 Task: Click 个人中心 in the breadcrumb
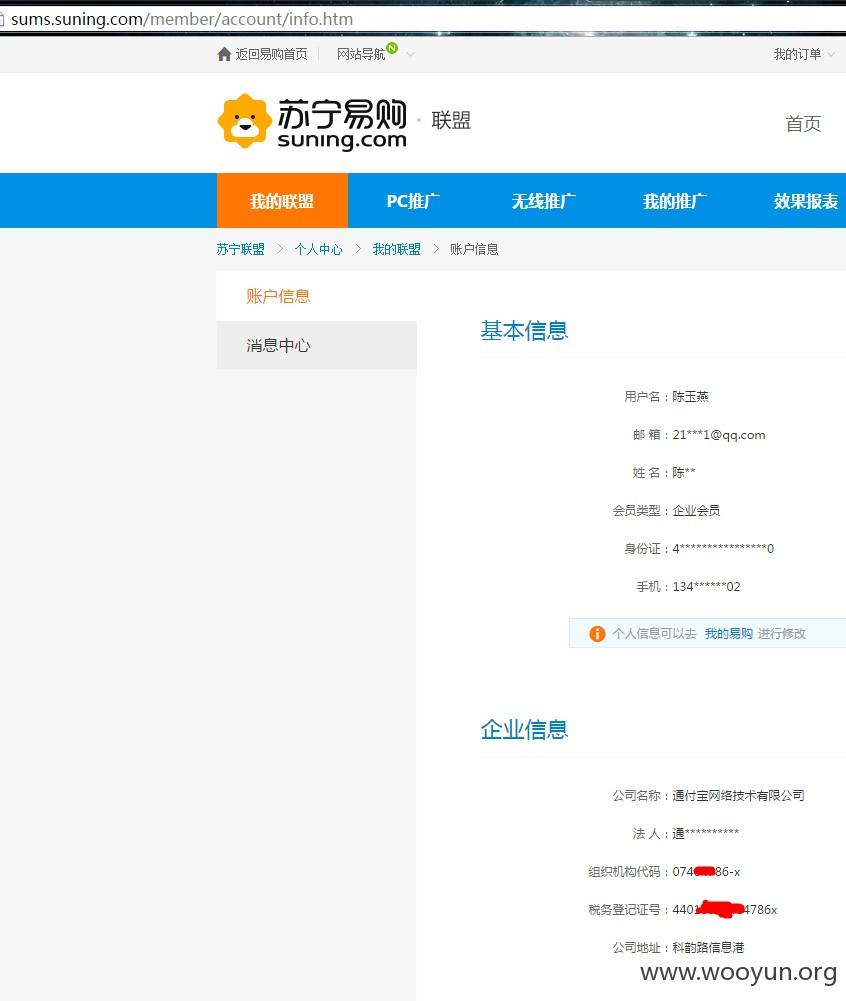319,249
